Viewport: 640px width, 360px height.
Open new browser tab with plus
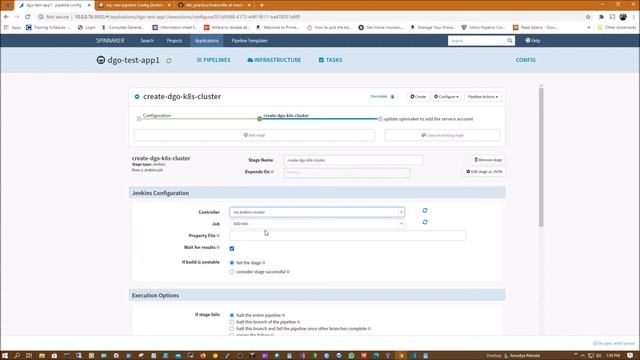(x=262, y=5)
